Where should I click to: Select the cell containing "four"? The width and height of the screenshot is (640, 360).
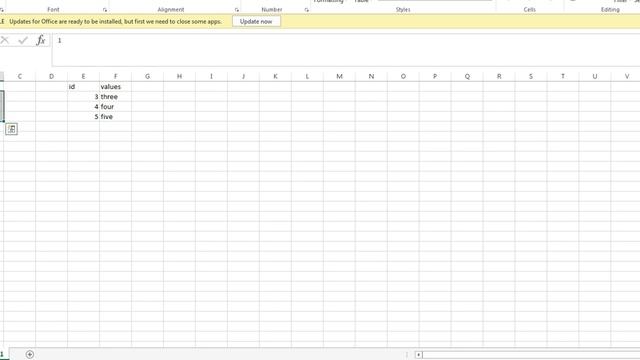tap(116, 107)
